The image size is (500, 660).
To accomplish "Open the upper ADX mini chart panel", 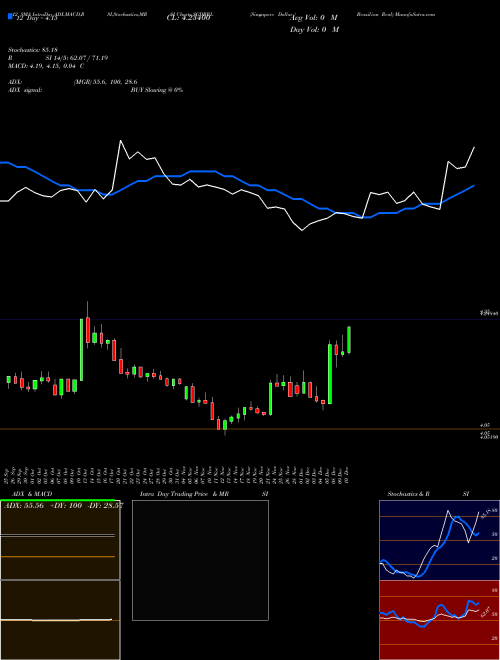I will [x=60, y=540].
